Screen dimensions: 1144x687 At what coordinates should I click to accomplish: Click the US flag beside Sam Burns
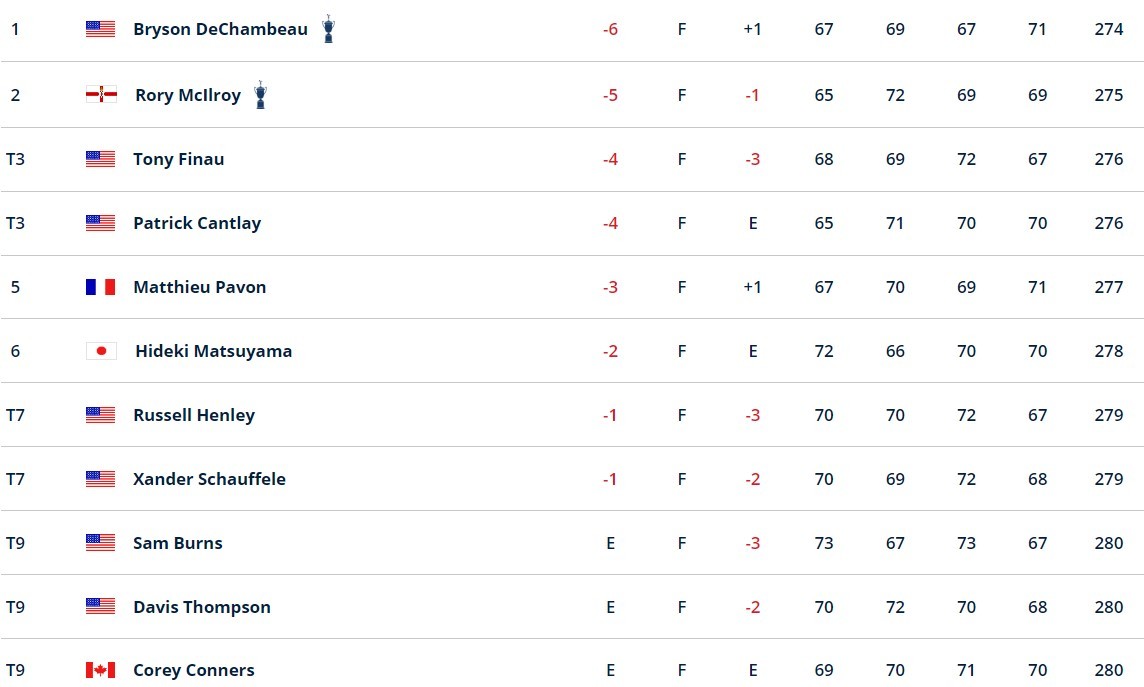tap(100, 543)
